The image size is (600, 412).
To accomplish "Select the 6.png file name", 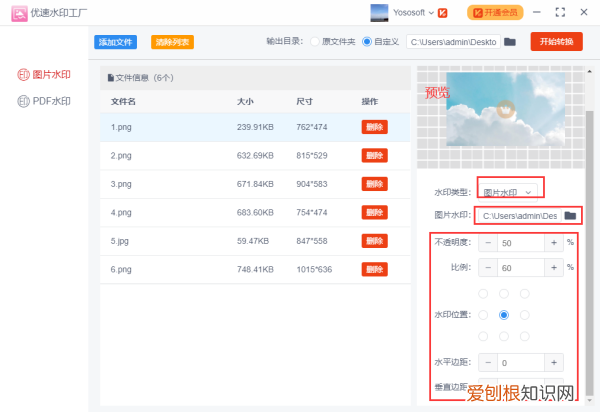I will click(121, 269).
